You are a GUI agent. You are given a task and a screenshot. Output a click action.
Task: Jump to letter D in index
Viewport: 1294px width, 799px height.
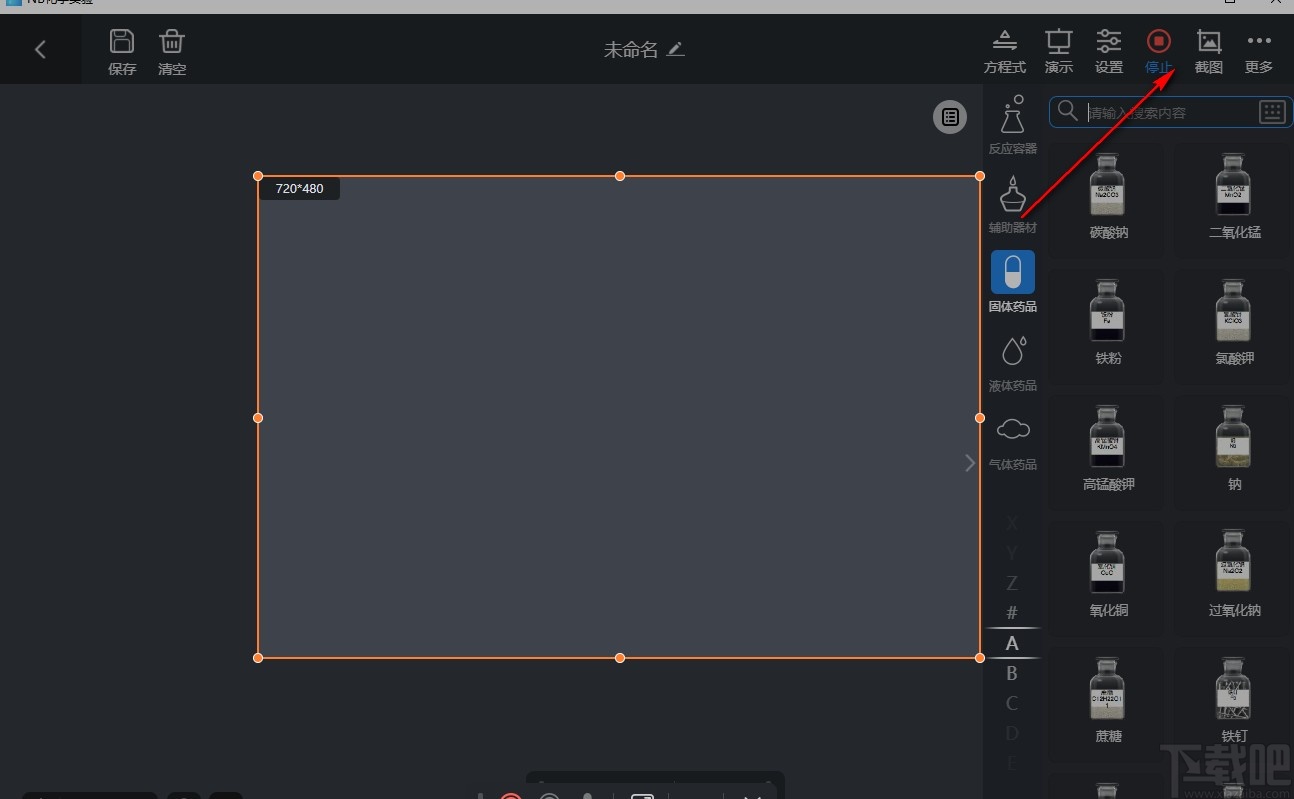click(x=1012, y=733)
